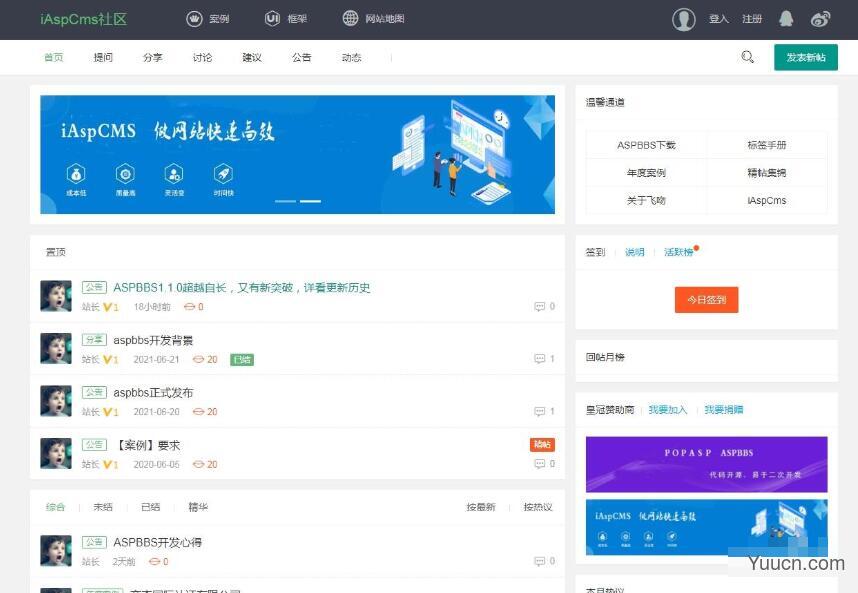Click the Weibo login icon
The height and width of the screenshot is (593, 858).
coord(820,19)
